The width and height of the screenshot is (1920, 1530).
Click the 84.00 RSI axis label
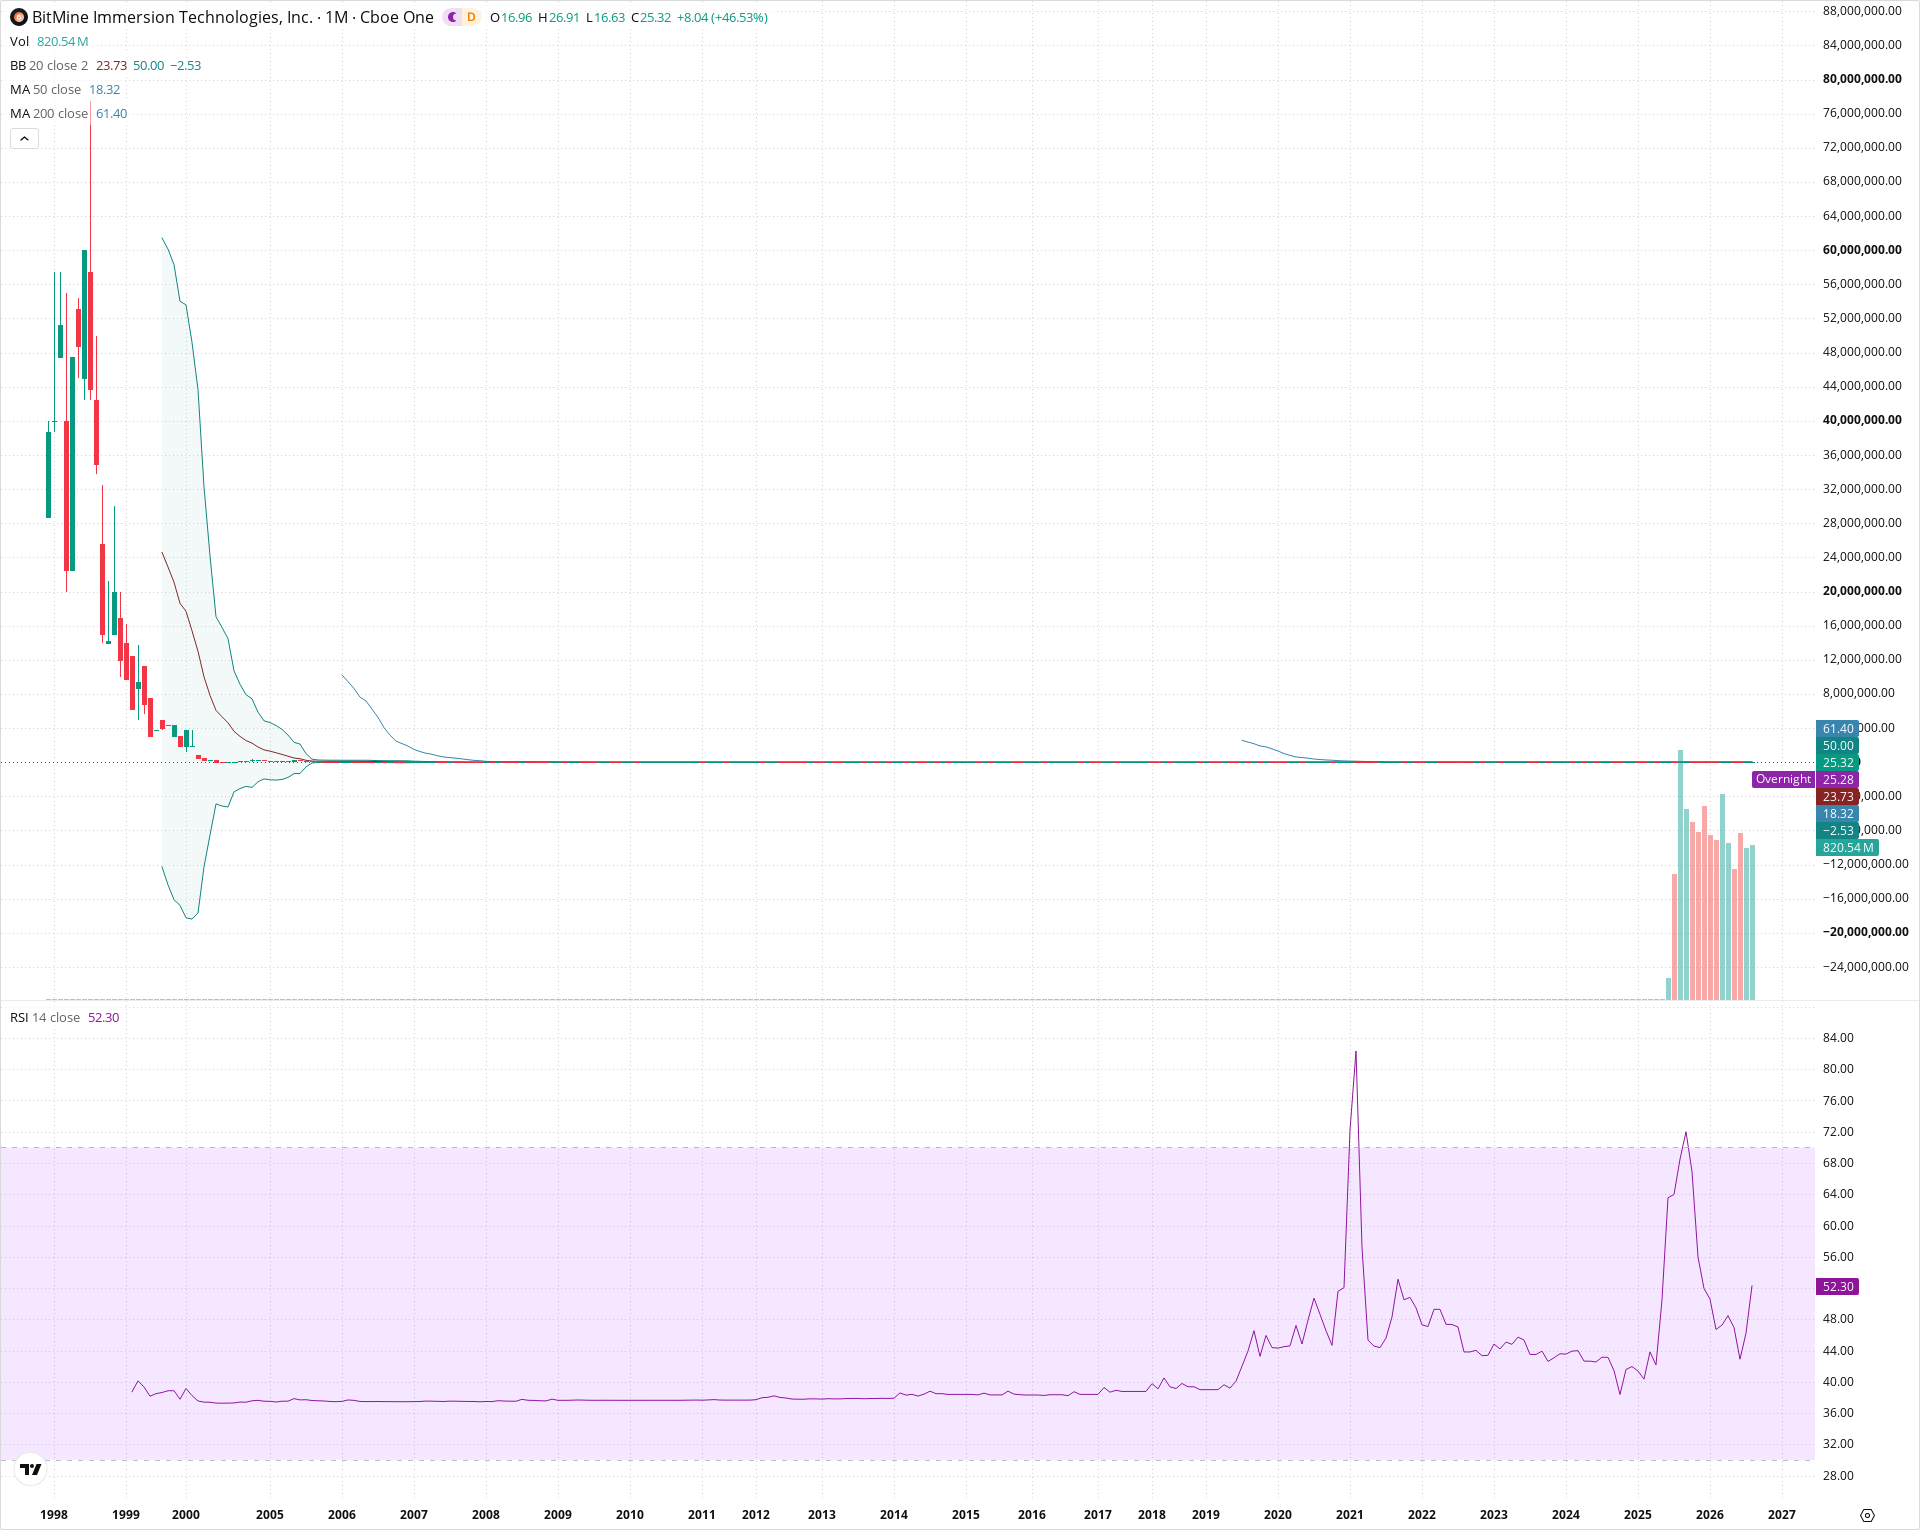pyautogui.click(x=1838, y=1037)
